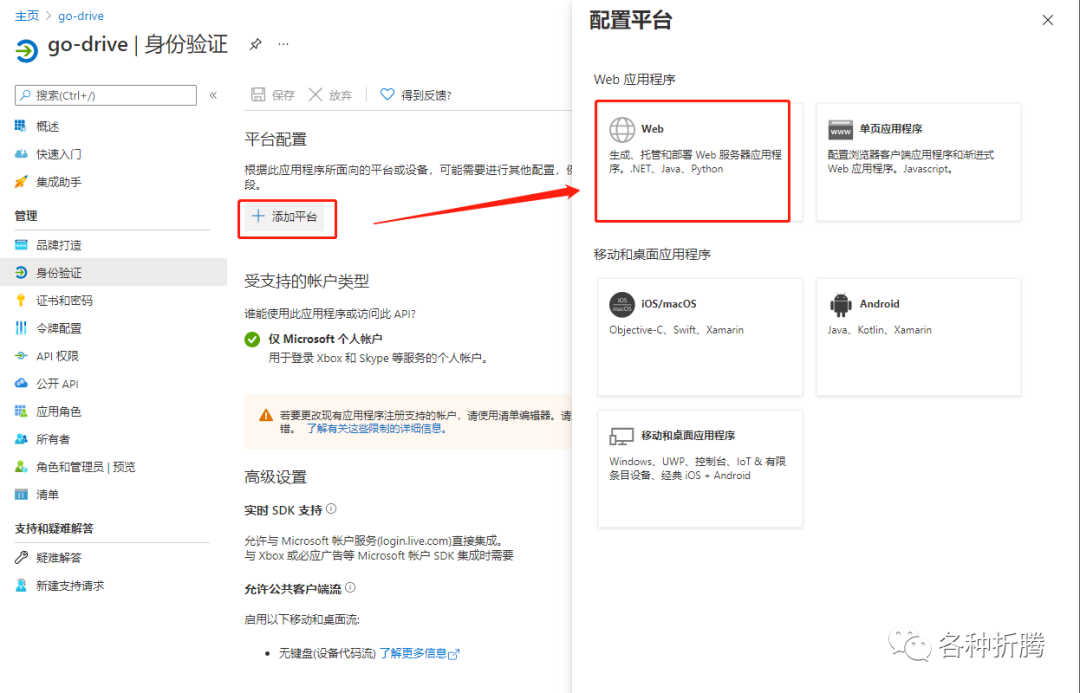
Task: Choose the iOS/macOS platform card
Action: 700,337
